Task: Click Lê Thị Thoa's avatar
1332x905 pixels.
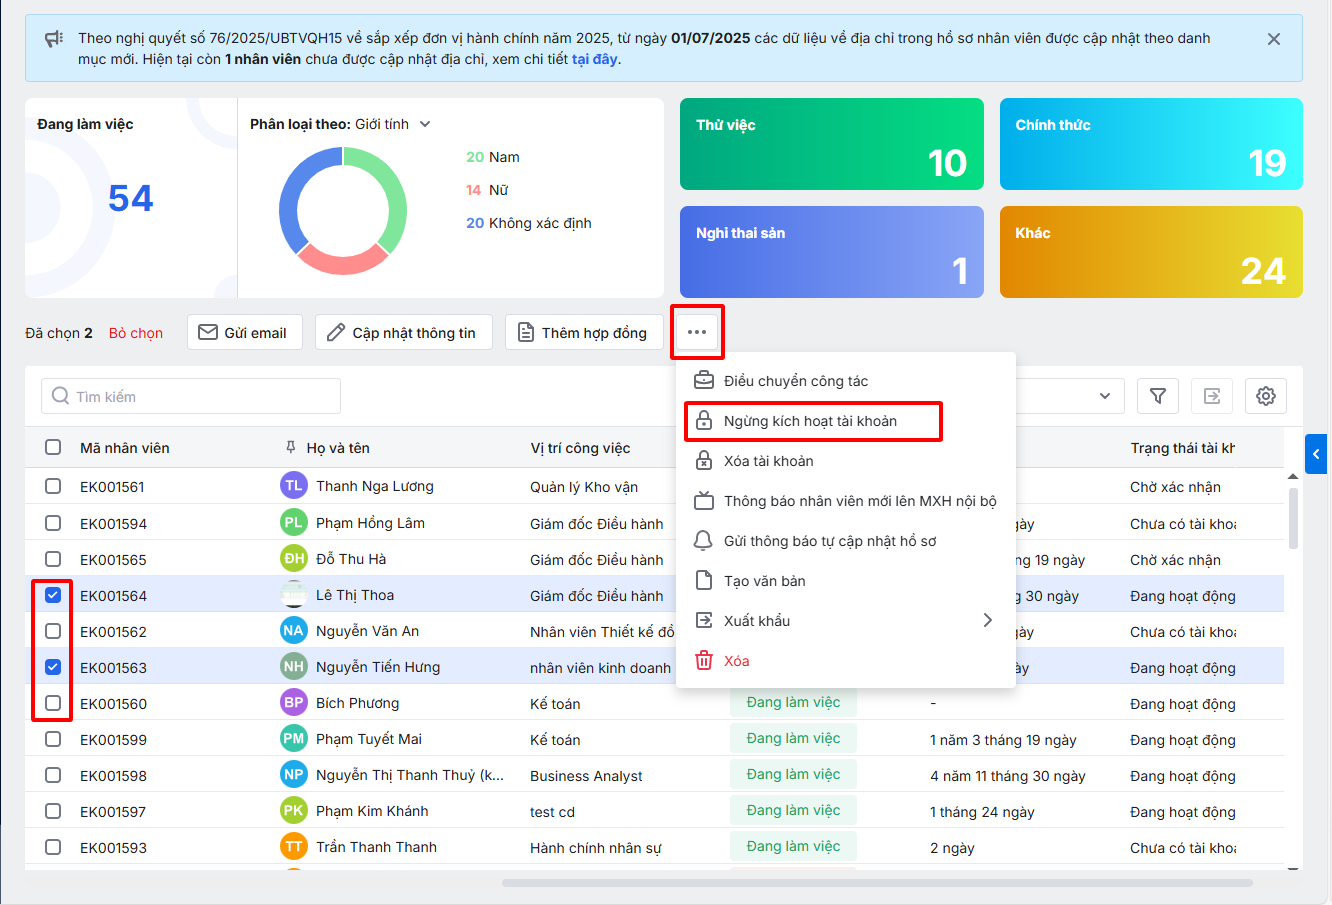Action: (x=293, y=595)
